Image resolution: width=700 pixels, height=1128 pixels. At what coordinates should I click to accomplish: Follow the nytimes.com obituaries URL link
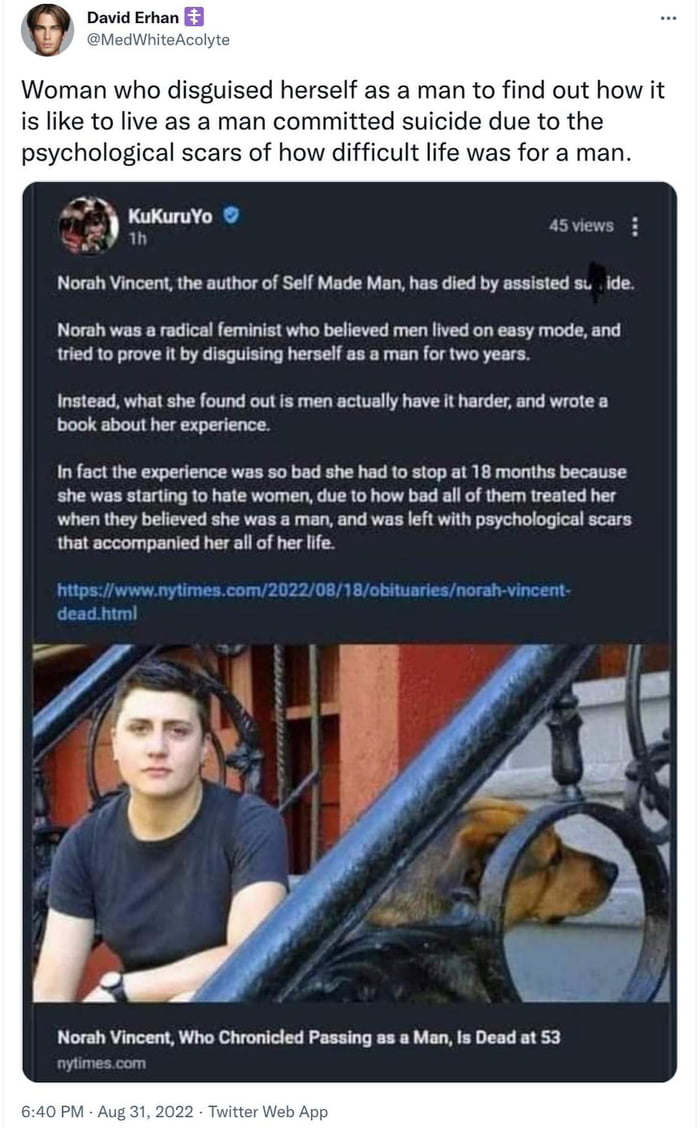314,601
